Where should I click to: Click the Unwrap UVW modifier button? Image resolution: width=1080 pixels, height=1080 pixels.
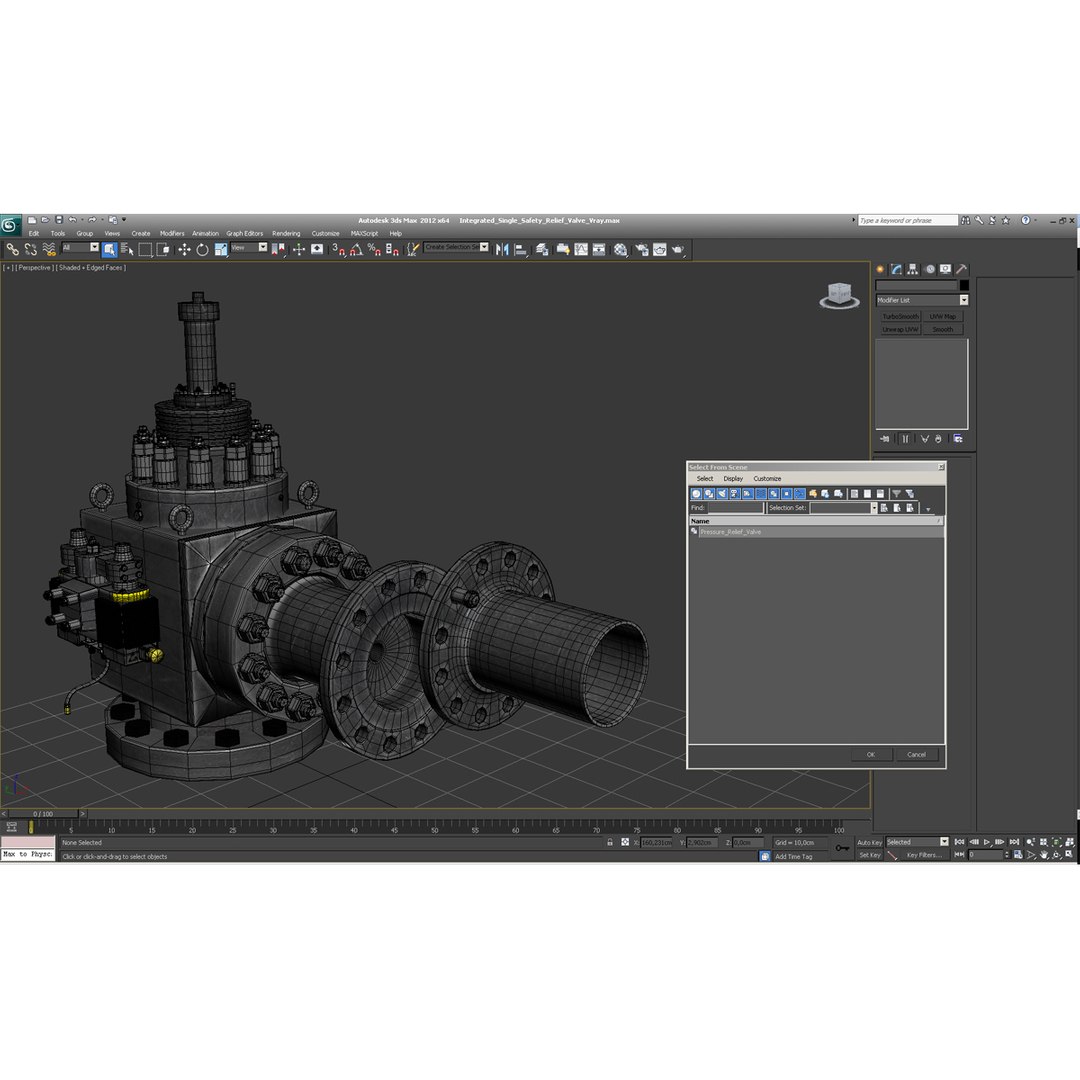900,330
